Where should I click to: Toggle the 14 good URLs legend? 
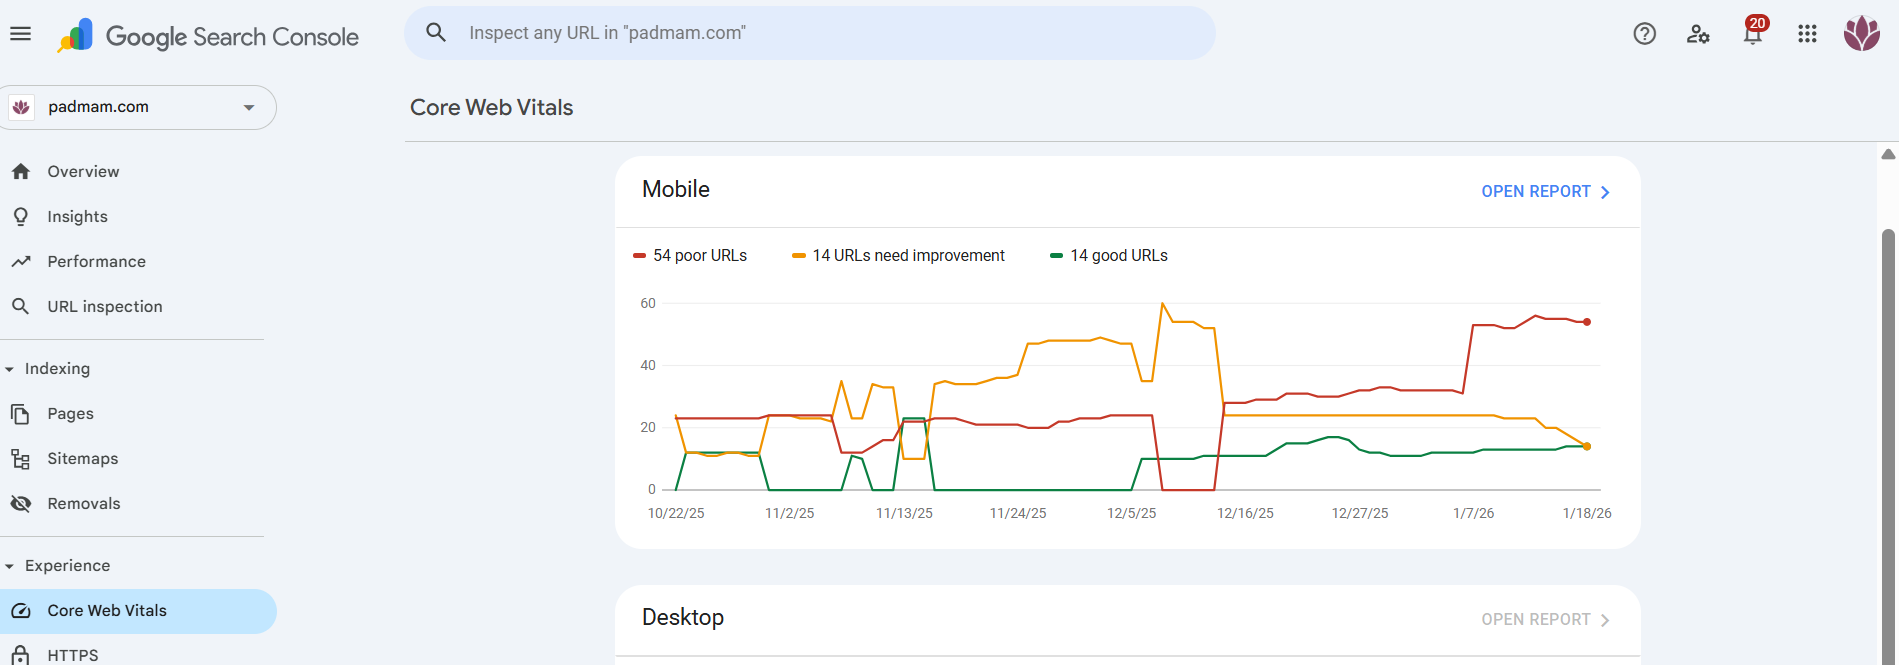point(1108,256)
